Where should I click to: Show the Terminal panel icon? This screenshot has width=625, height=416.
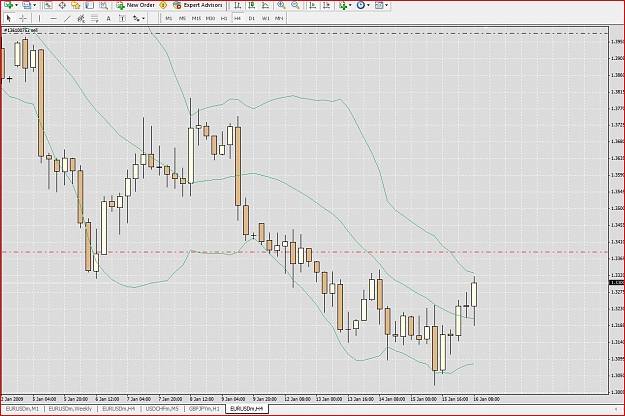pos(89,5)
